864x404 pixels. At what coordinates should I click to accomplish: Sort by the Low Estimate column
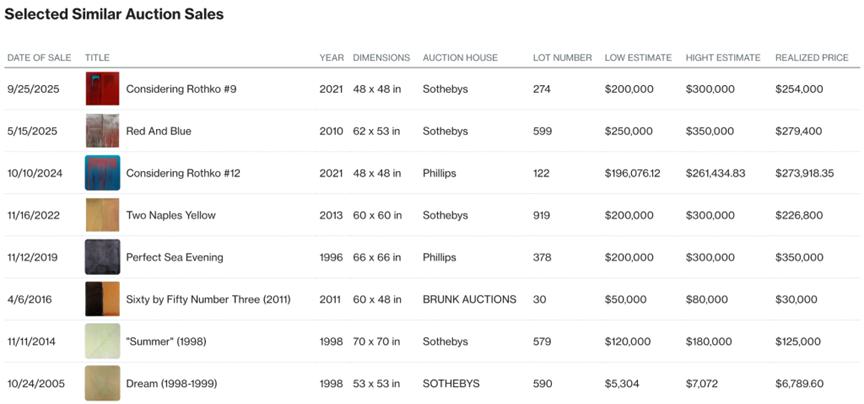[x=637, y=58]
